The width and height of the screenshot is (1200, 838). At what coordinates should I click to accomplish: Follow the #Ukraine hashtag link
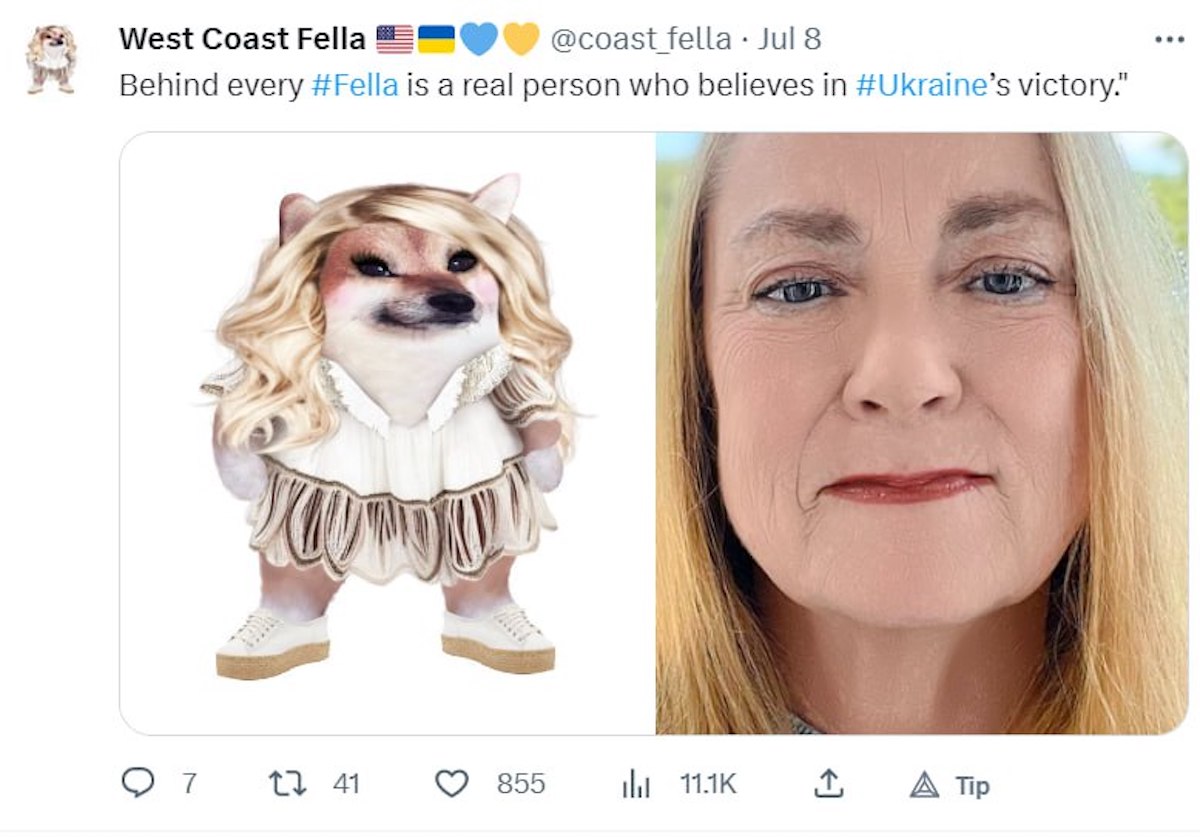922,85
